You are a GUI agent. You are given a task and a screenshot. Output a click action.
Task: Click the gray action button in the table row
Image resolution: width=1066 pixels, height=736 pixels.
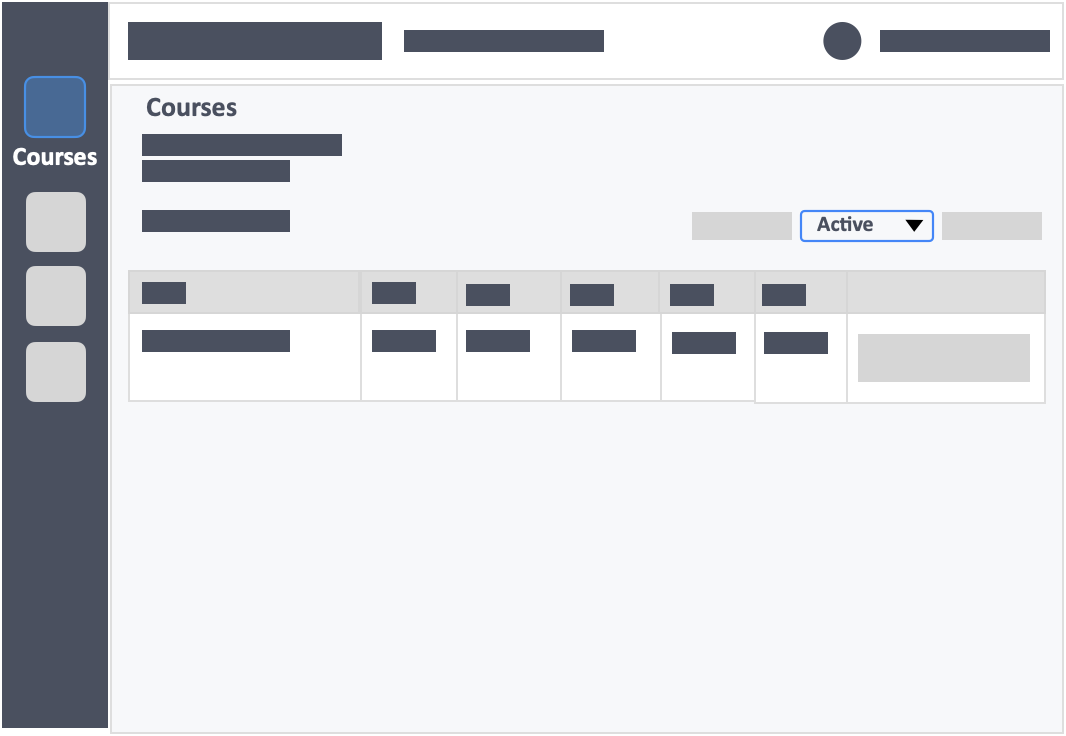[944, 357]
